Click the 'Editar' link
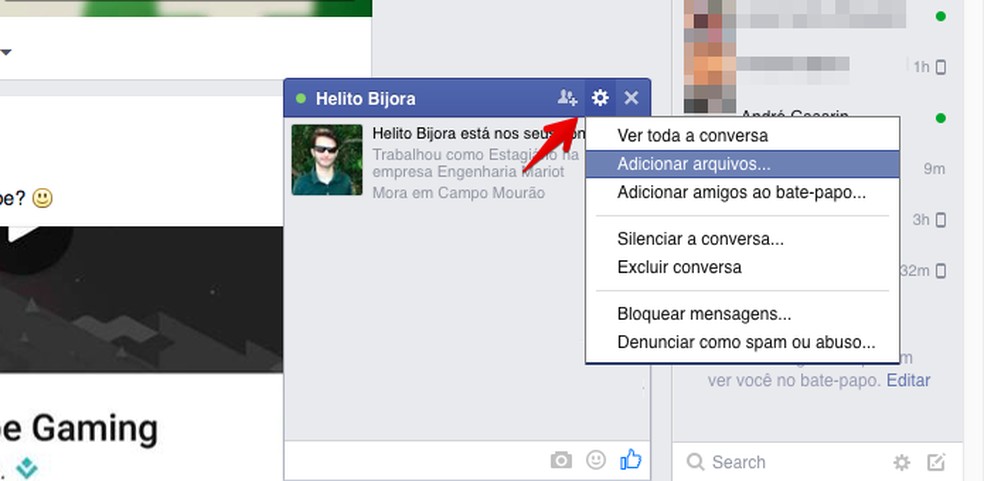Image resolution: width=984 pixels, height=481 pixels. (908, 381)
